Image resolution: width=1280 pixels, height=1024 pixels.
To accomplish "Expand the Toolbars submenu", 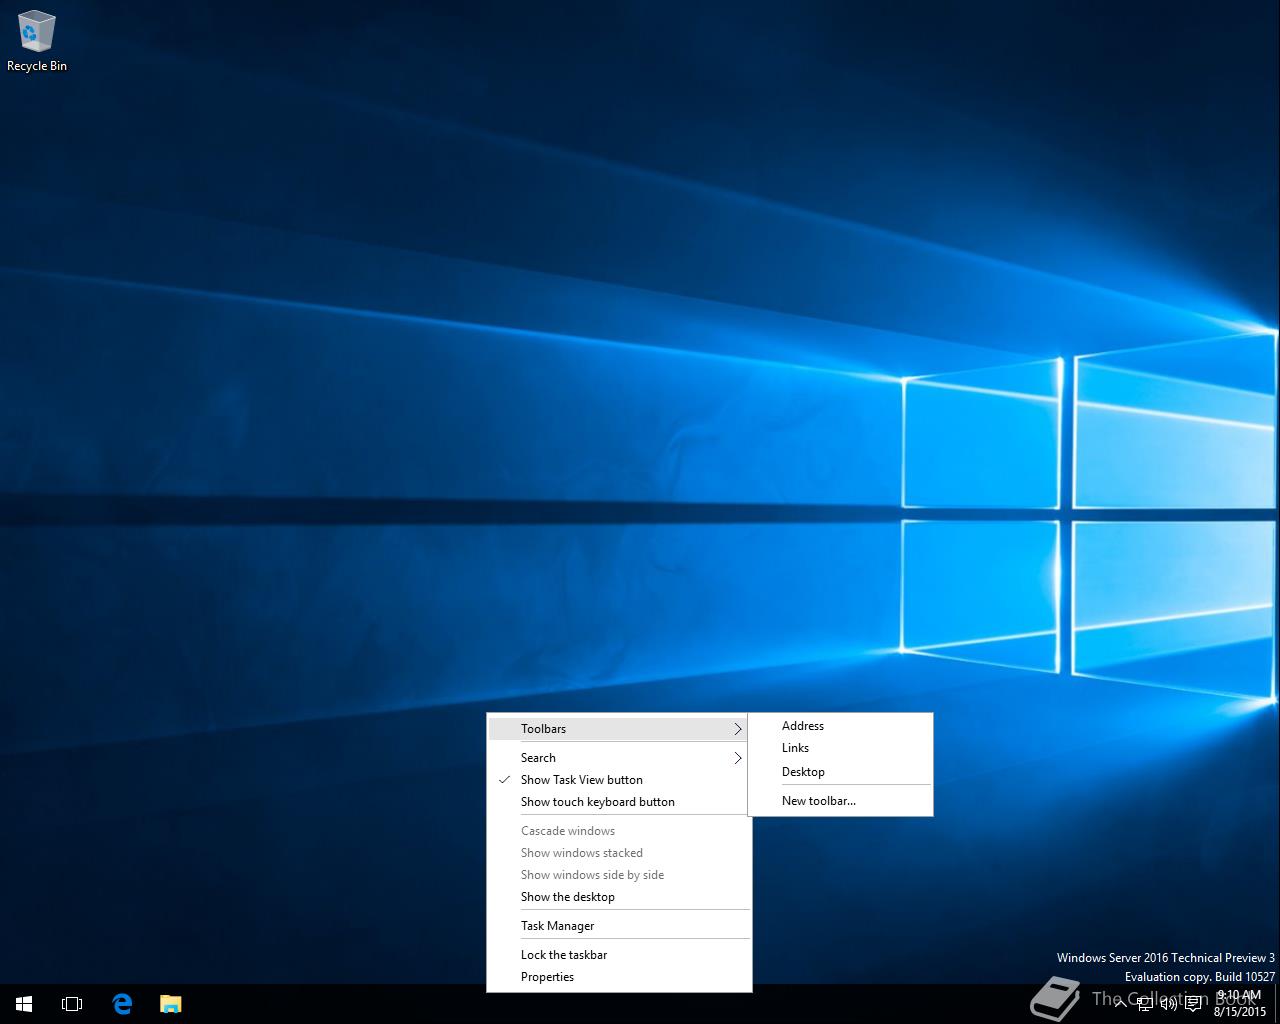I will [x=619, y=729].
